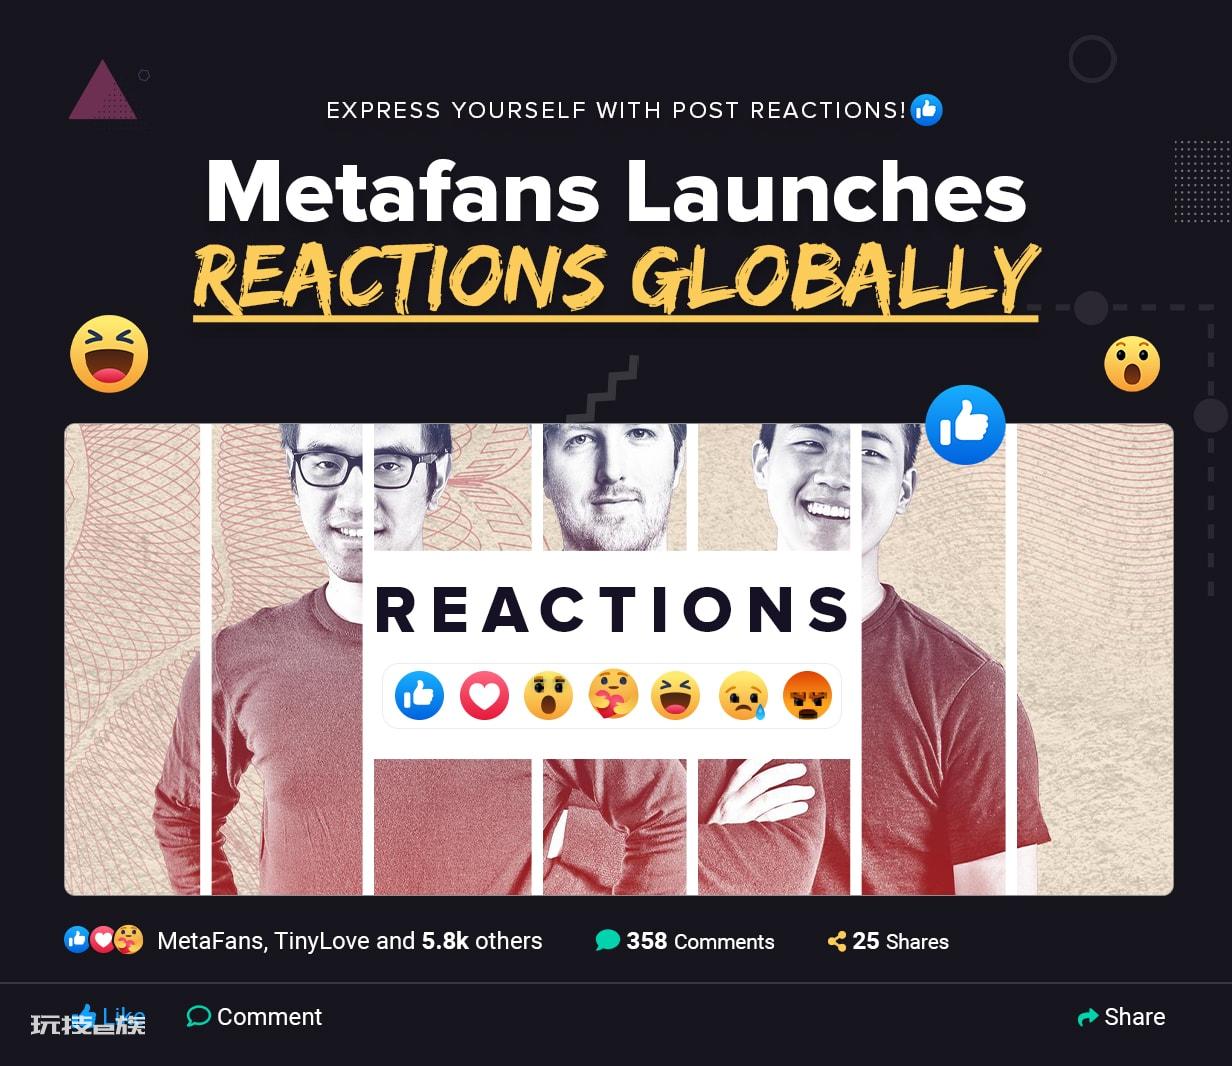The height and width of the screenshot is (1066, 1232).
Task: Click the Share button
Action: click(1121, 1017)
